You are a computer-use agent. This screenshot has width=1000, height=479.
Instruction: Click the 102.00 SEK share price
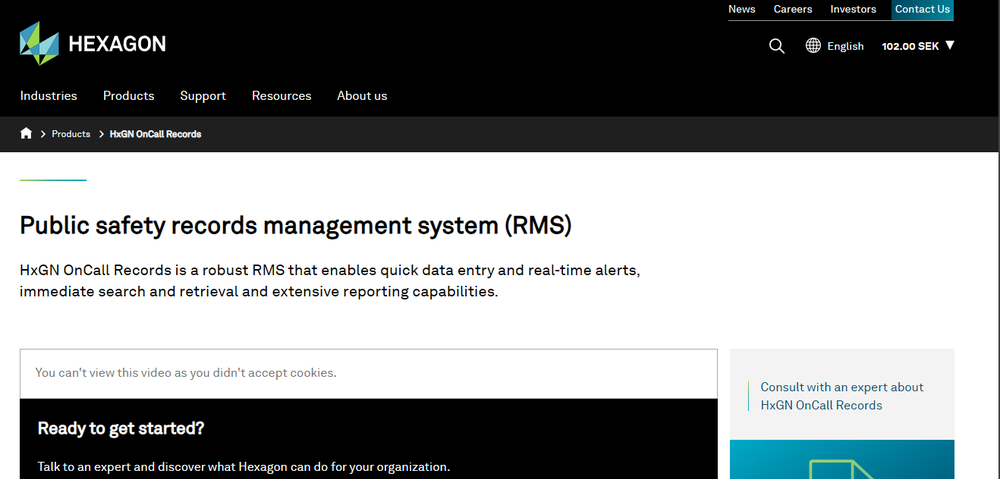(910, 46)
